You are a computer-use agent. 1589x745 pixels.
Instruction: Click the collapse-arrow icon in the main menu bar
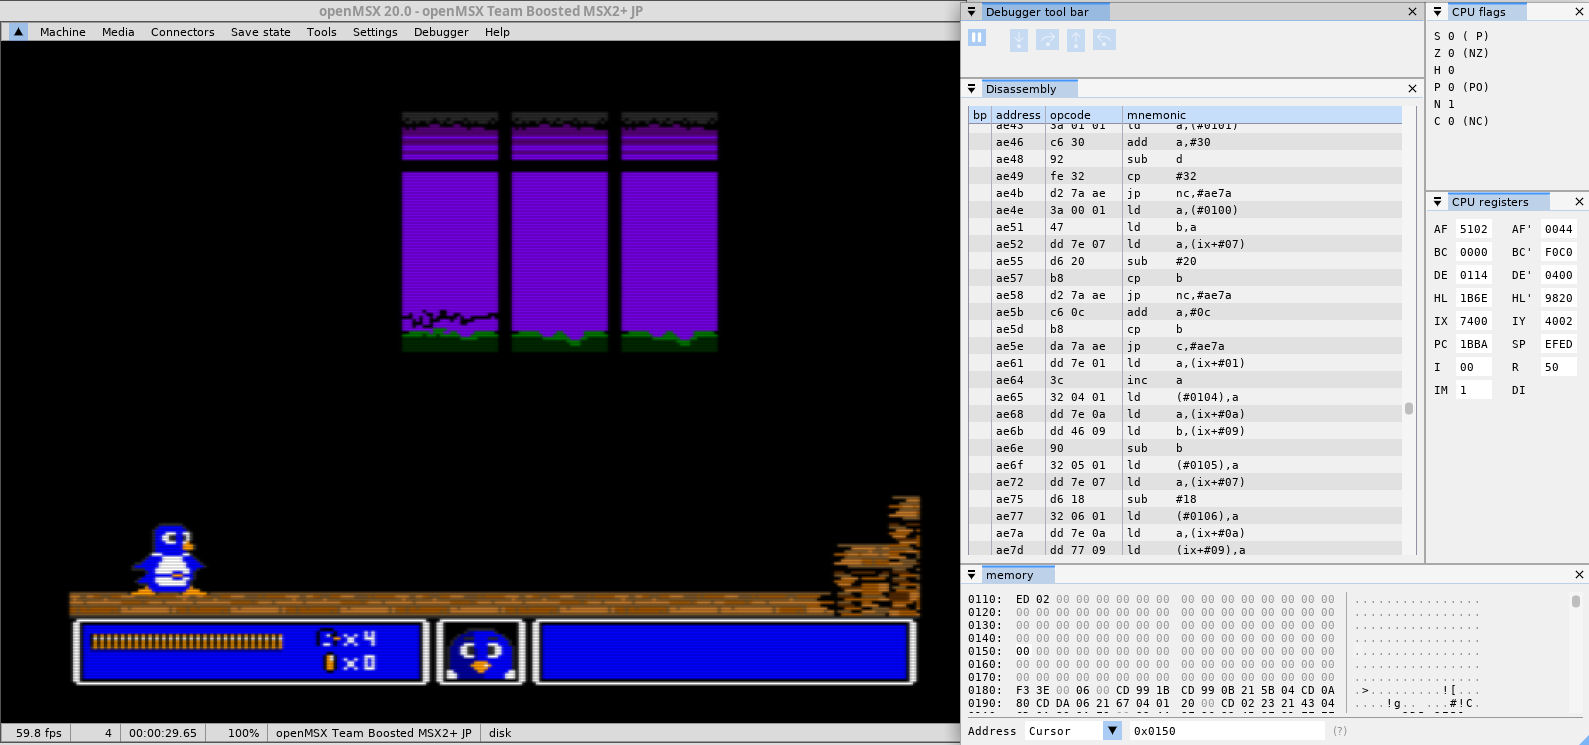click(x=18, y=31)
